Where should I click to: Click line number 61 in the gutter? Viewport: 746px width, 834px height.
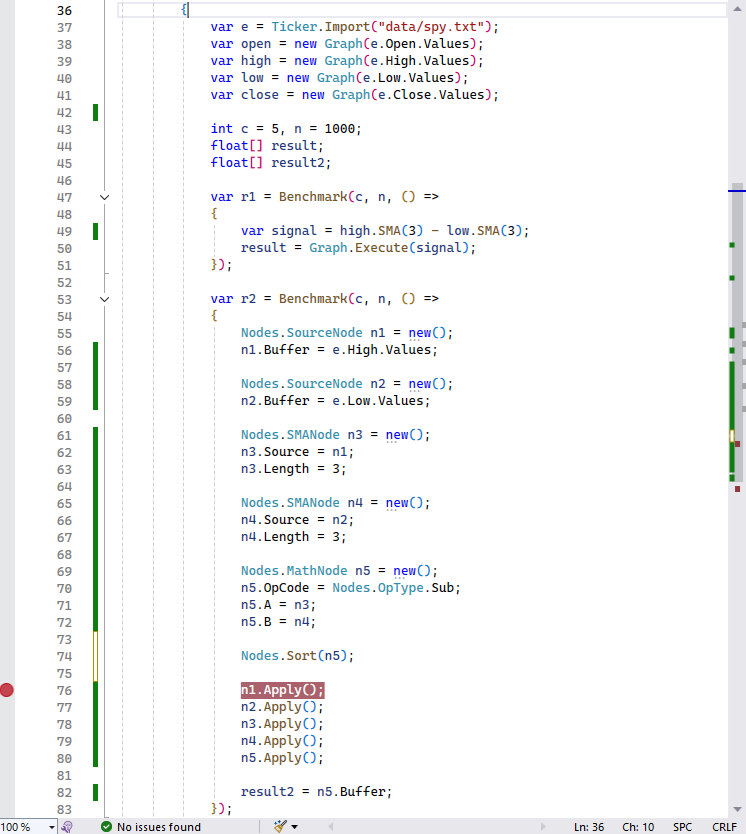click(64, 436)
